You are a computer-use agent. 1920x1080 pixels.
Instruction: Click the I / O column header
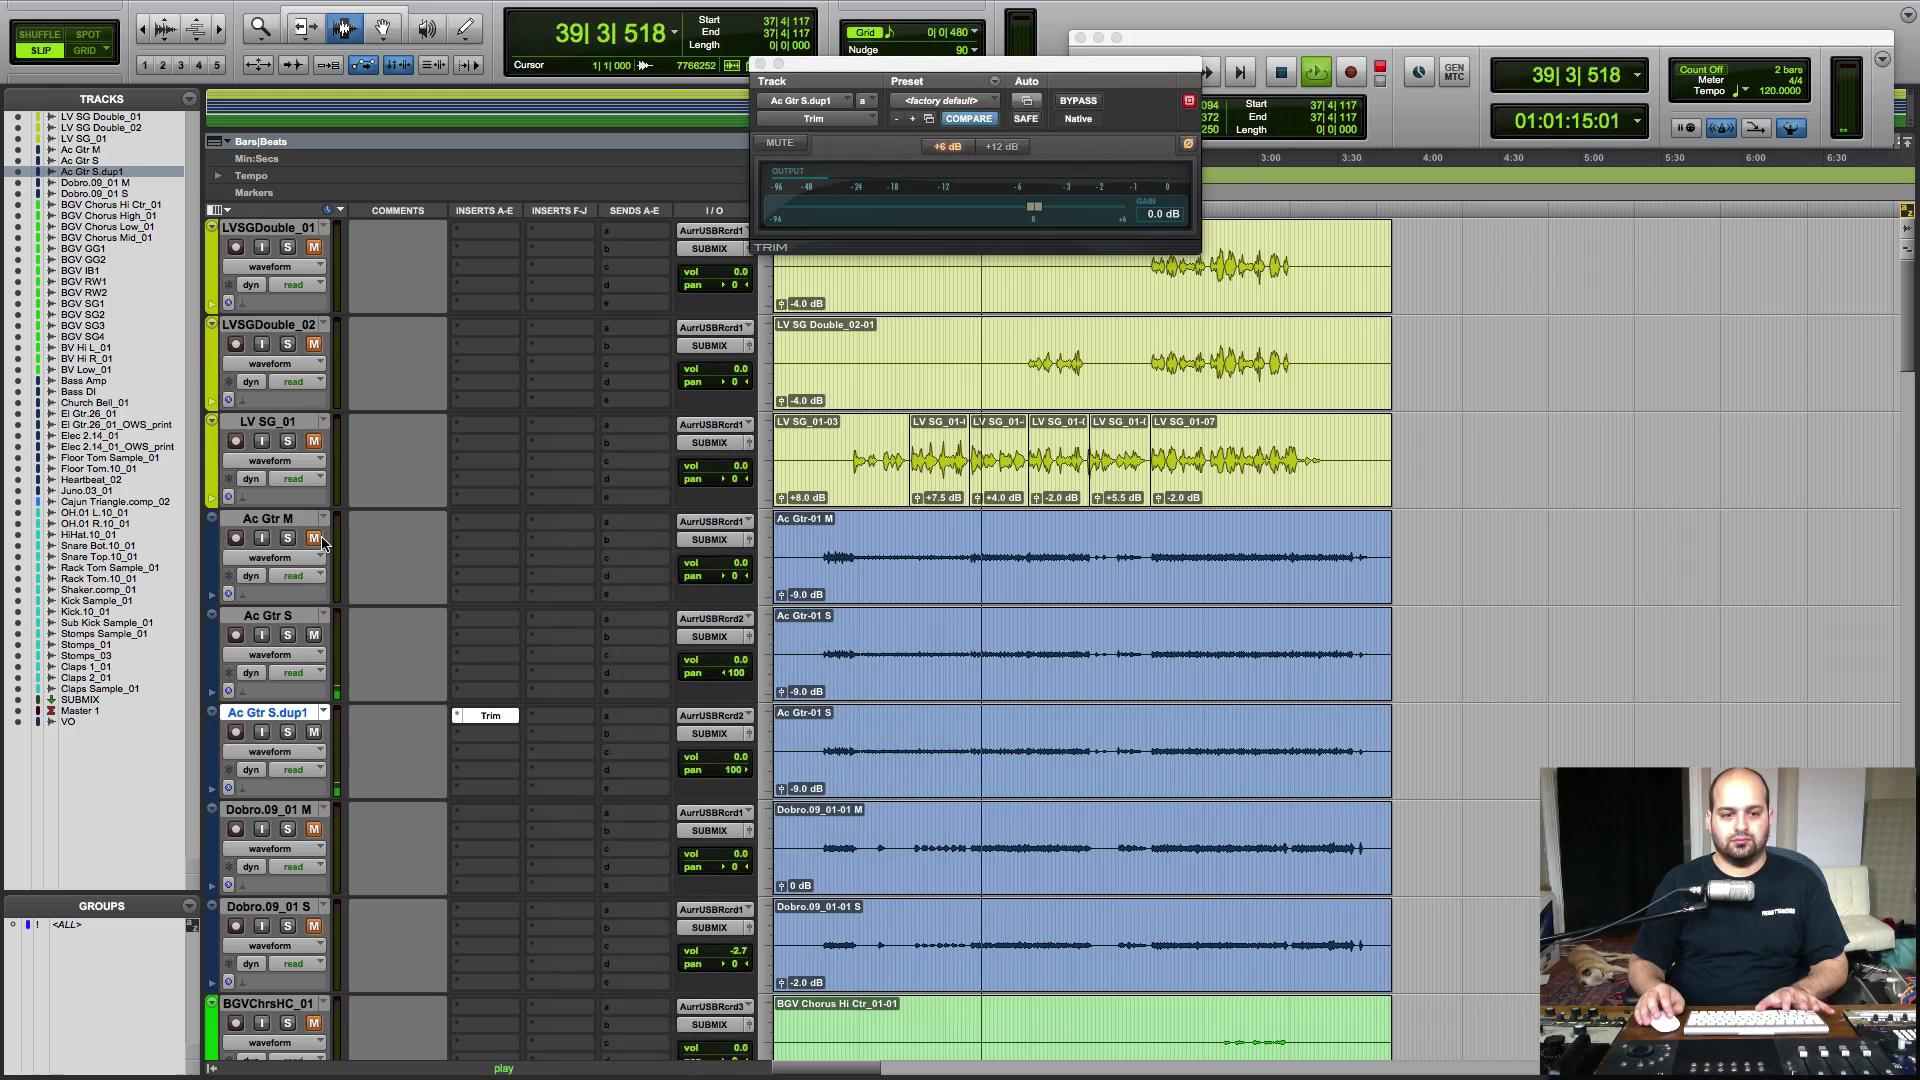tap(714, 211)
